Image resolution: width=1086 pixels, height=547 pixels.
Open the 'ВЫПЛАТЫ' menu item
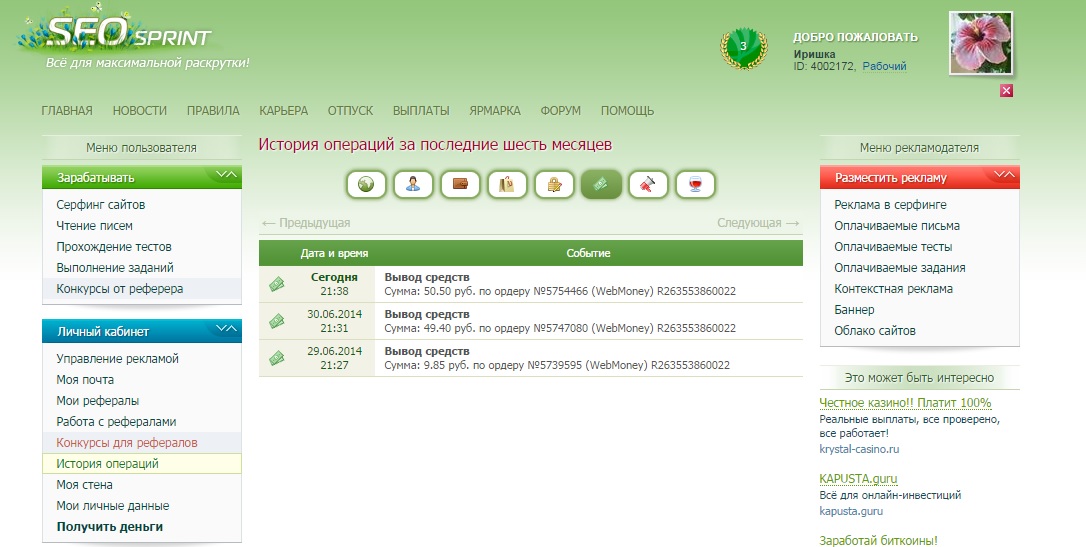click(421, 111)
